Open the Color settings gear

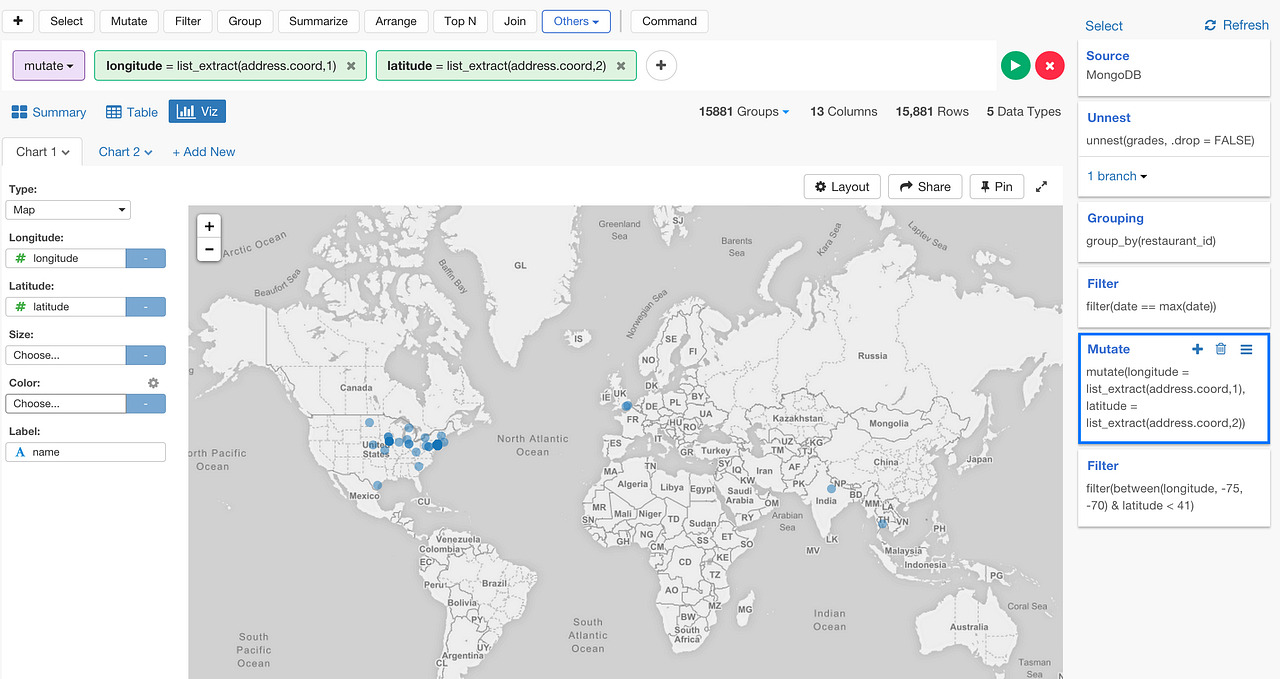coord(153,383)
